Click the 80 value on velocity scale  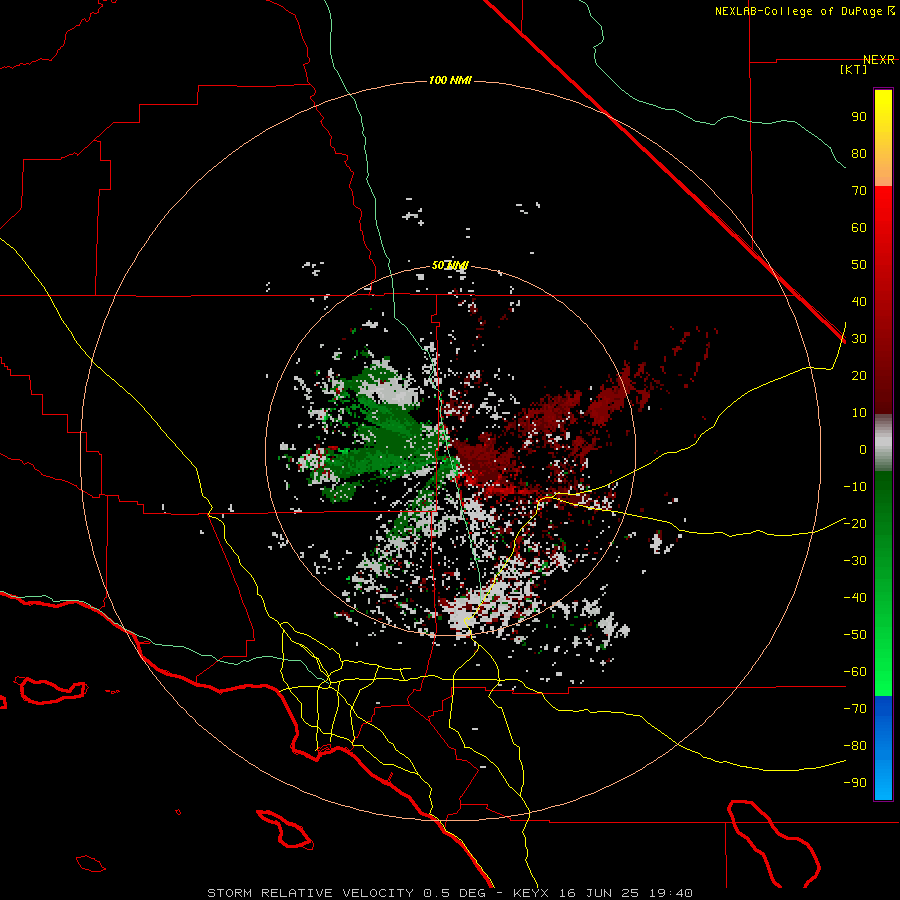click(x=859, y=154)
